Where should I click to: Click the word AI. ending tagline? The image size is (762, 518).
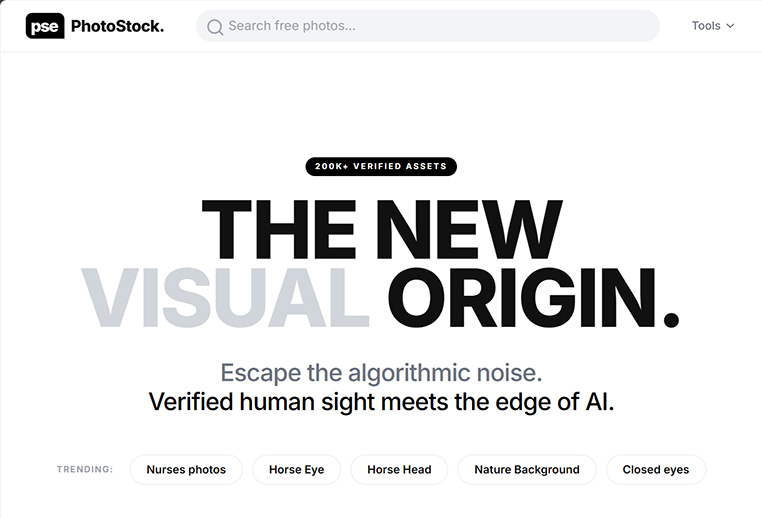[600, 402]
